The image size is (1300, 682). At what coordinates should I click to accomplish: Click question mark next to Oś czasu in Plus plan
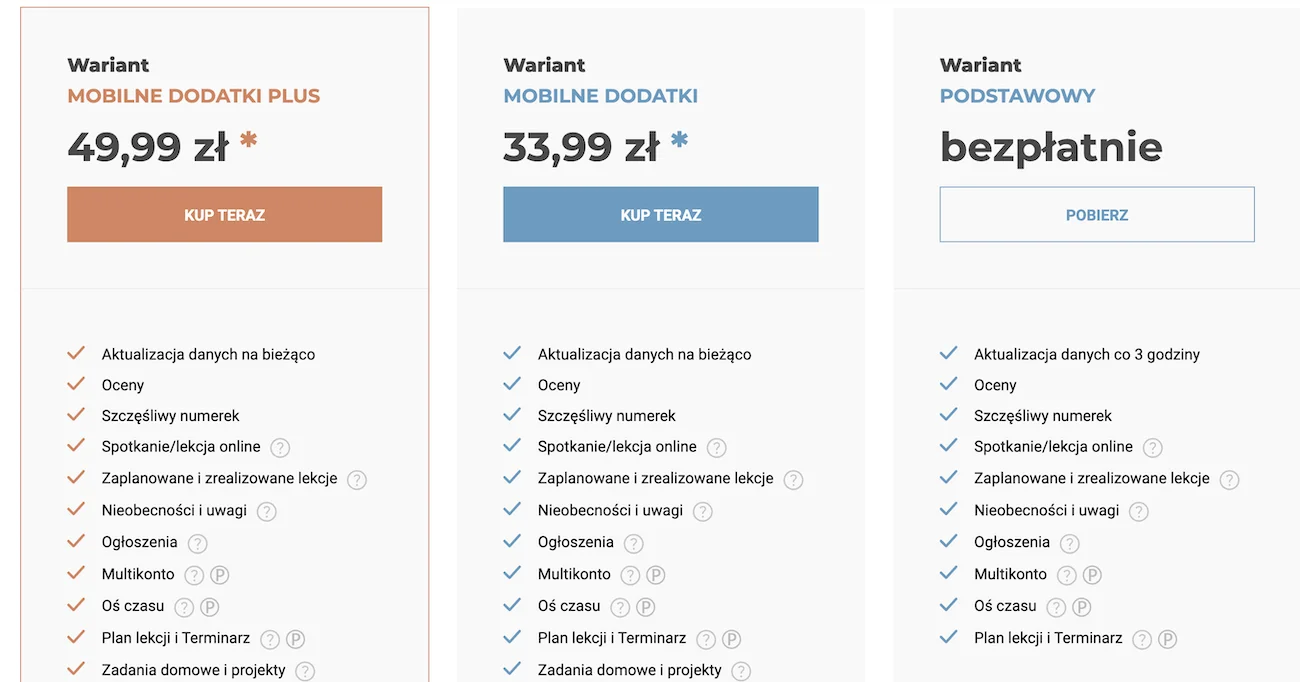point(184,607)
